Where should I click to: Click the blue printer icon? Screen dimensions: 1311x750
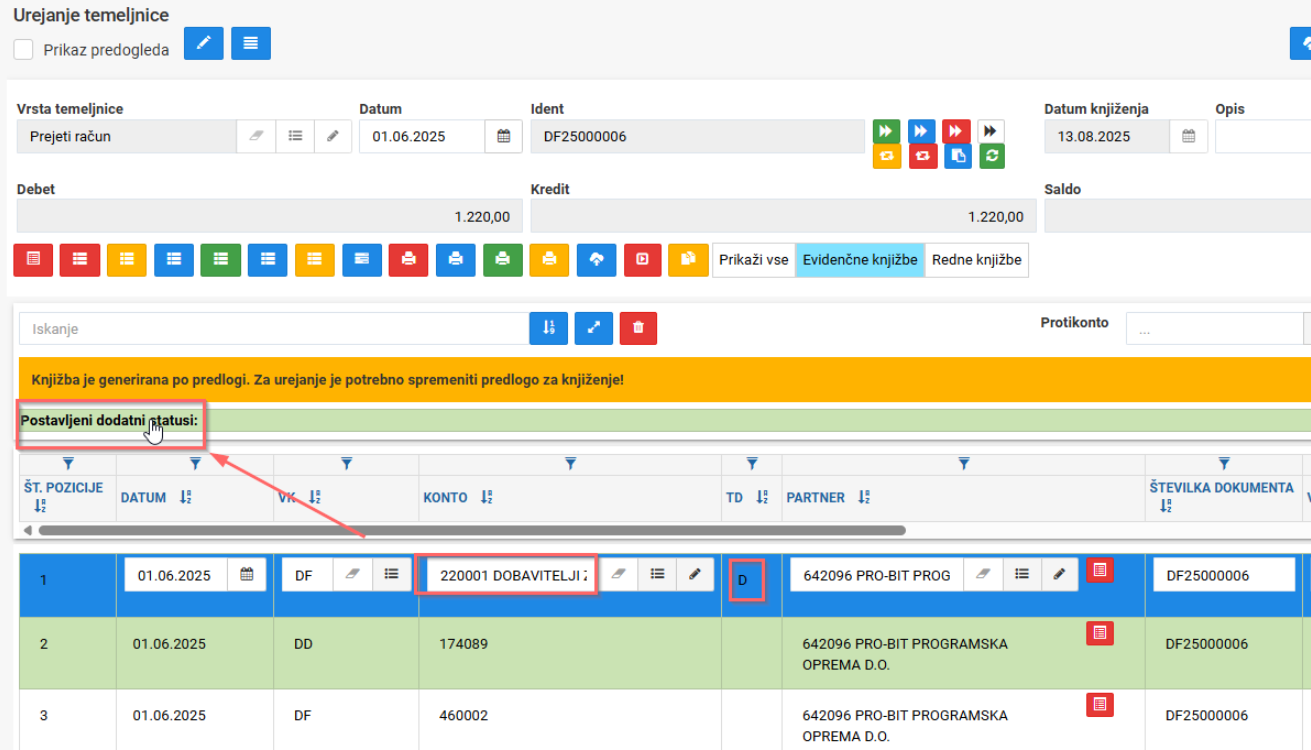(456, 260)
